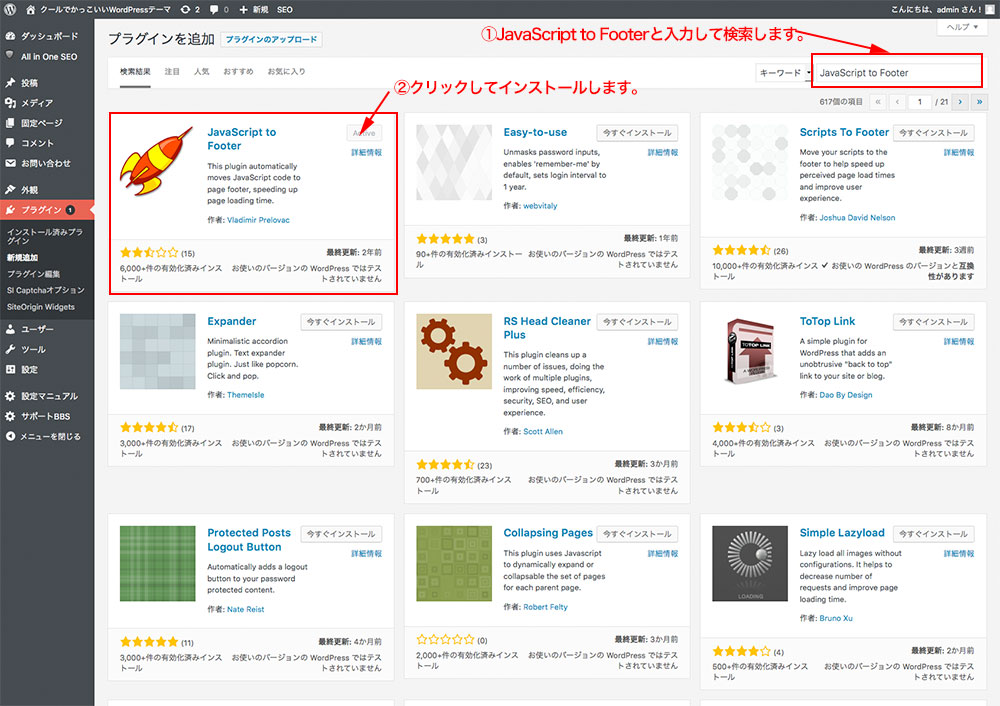Open 詳細情報 for ToTop Link
Image resolution: width=1000 pixels, height=706 pixels.
(959, 342)
